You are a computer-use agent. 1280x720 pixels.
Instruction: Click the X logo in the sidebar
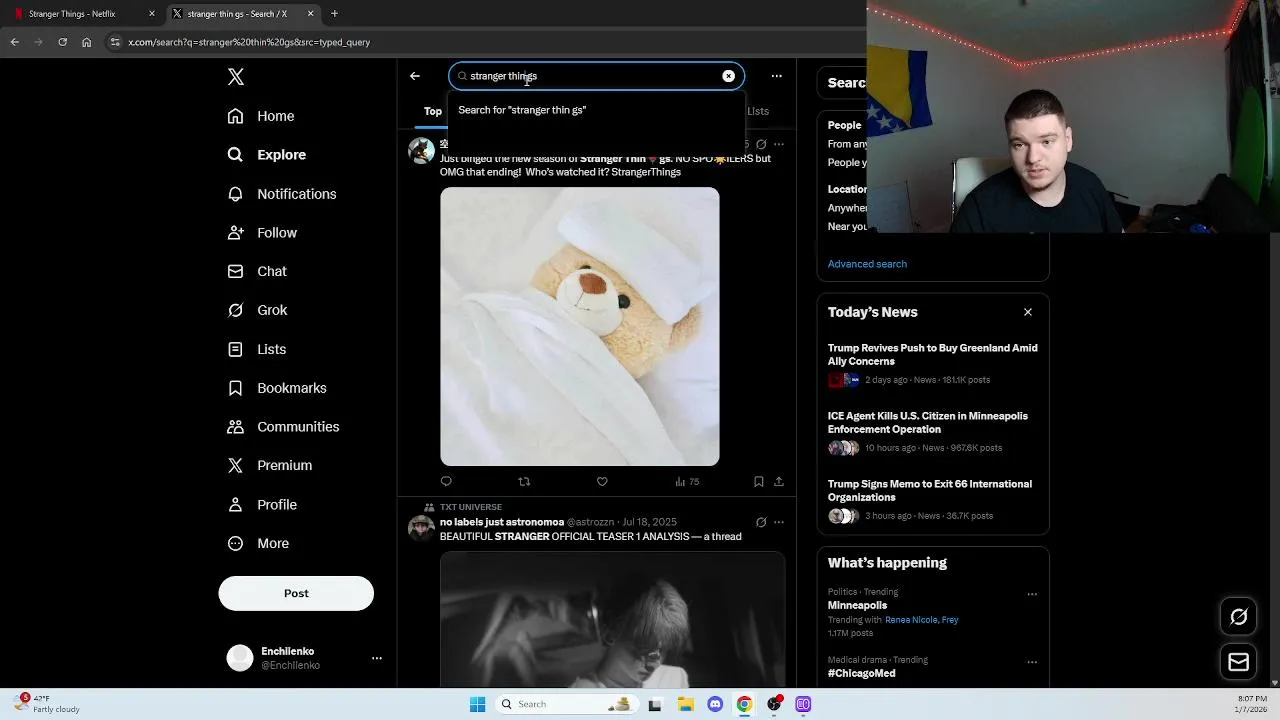[x=235, y=77]
